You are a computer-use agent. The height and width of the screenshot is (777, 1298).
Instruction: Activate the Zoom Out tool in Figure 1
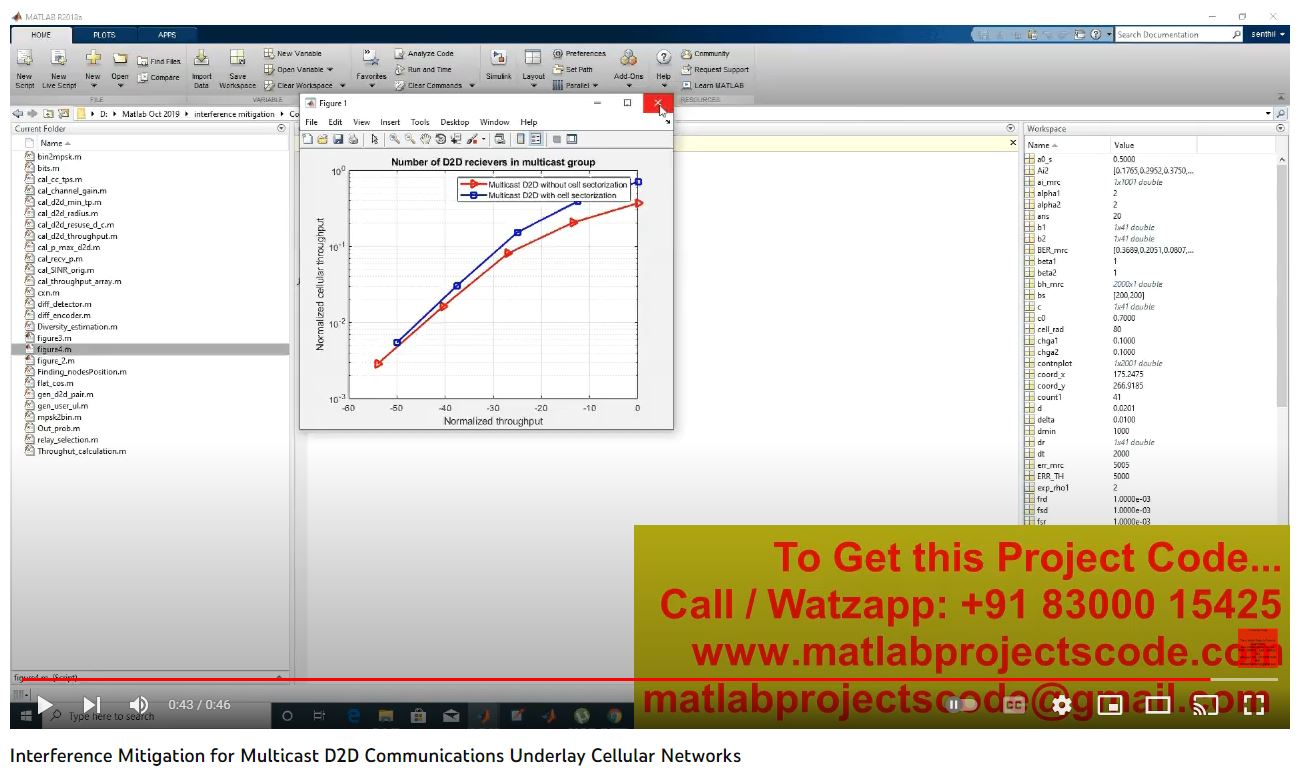410,139
